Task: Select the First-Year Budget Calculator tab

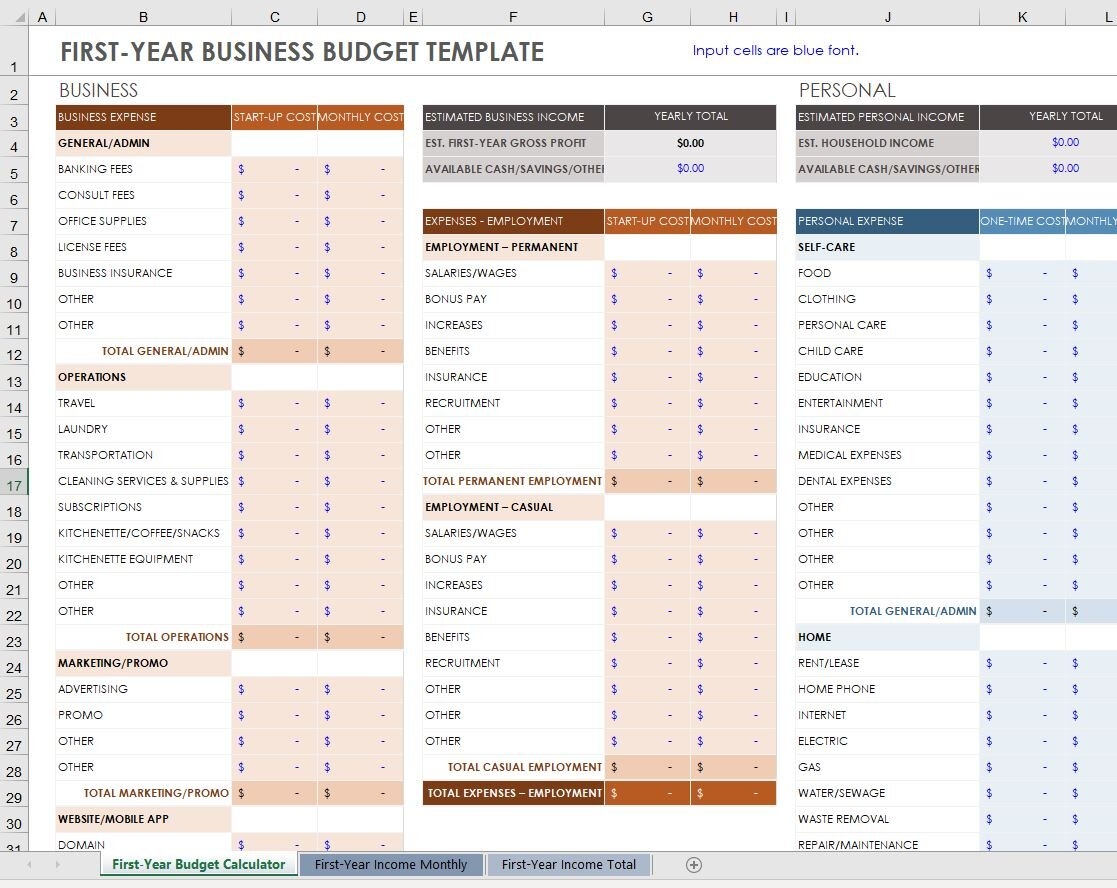Action: [x=198, y=865]
